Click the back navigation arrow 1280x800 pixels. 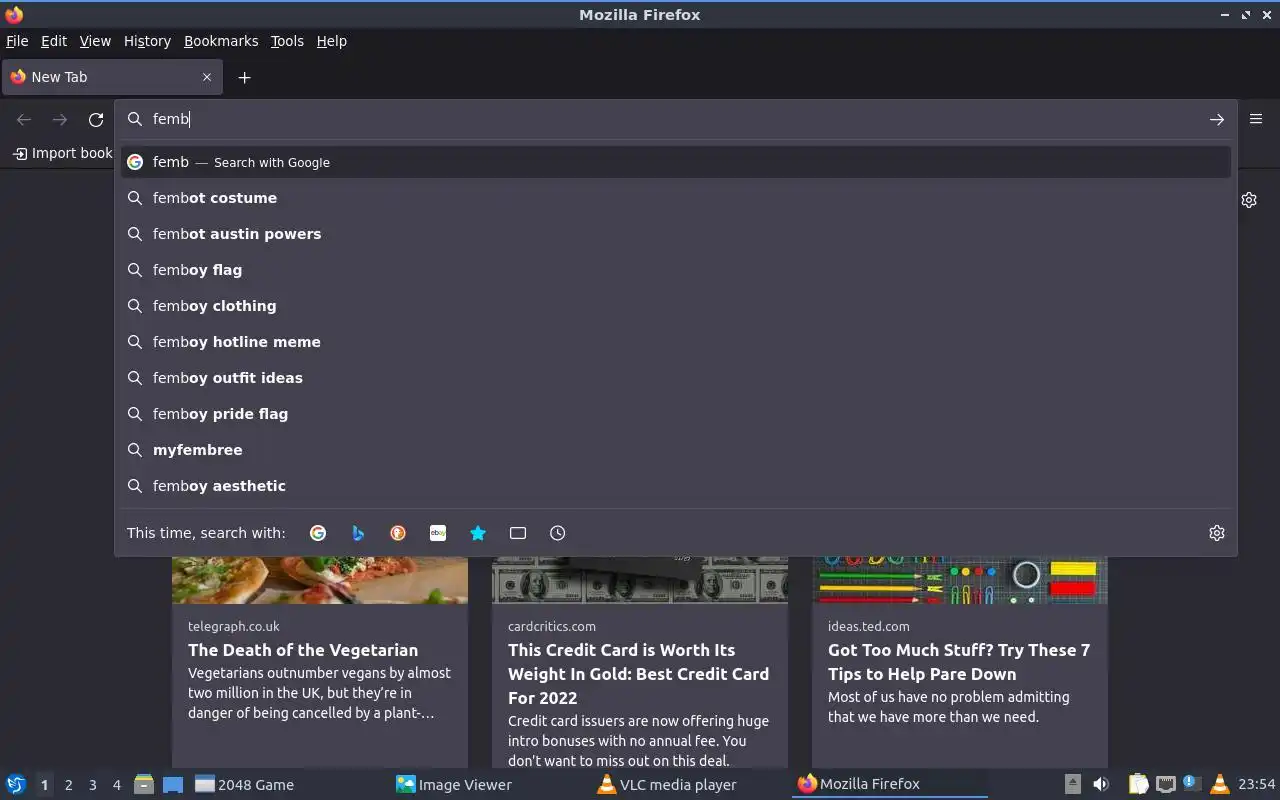24,120
